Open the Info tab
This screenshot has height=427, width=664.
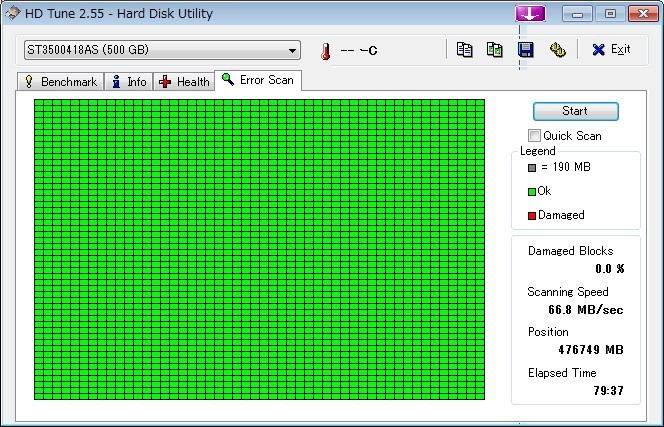click(x=129, y=82)
